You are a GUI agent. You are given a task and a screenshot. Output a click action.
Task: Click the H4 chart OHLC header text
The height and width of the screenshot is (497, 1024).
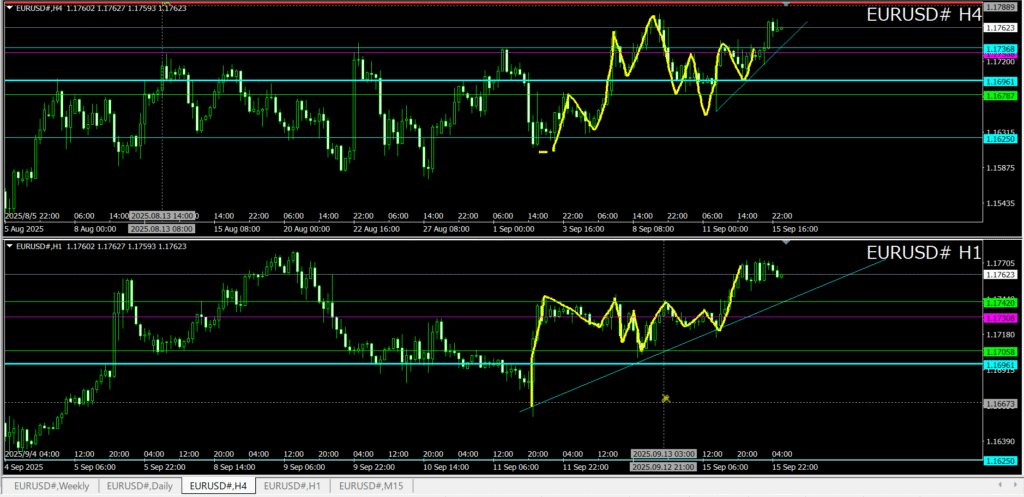[x=101, y=8]
